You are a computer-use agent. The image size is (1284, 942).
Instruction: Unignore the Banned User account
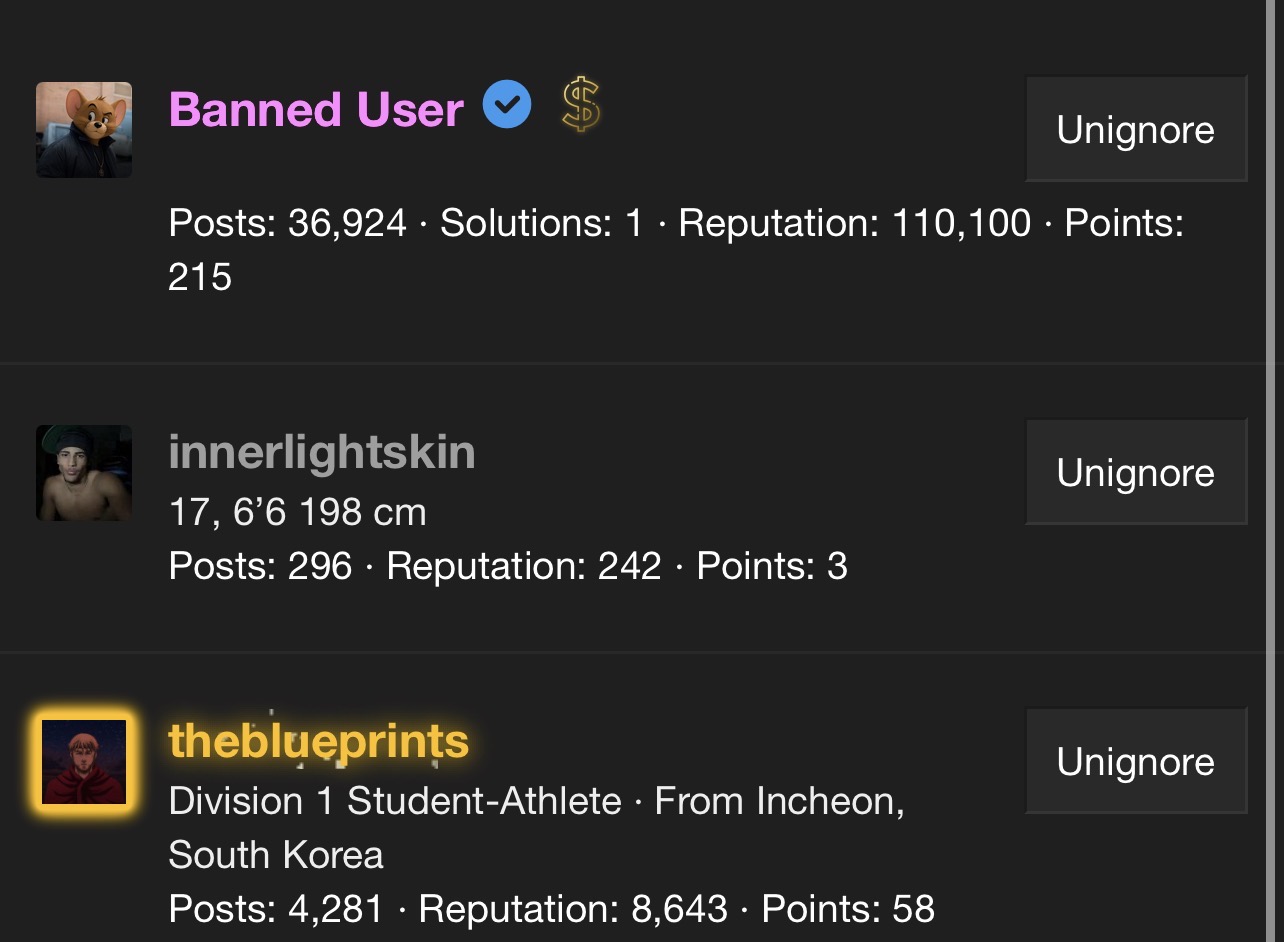1136,129
